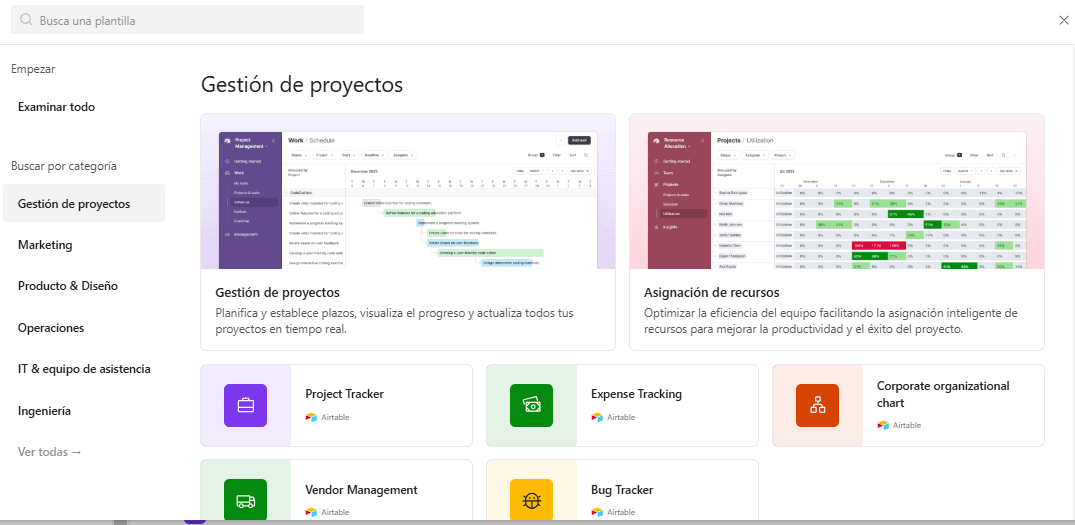
Task: Select IT & equipo de asistencia category
Action: [84, 369]
